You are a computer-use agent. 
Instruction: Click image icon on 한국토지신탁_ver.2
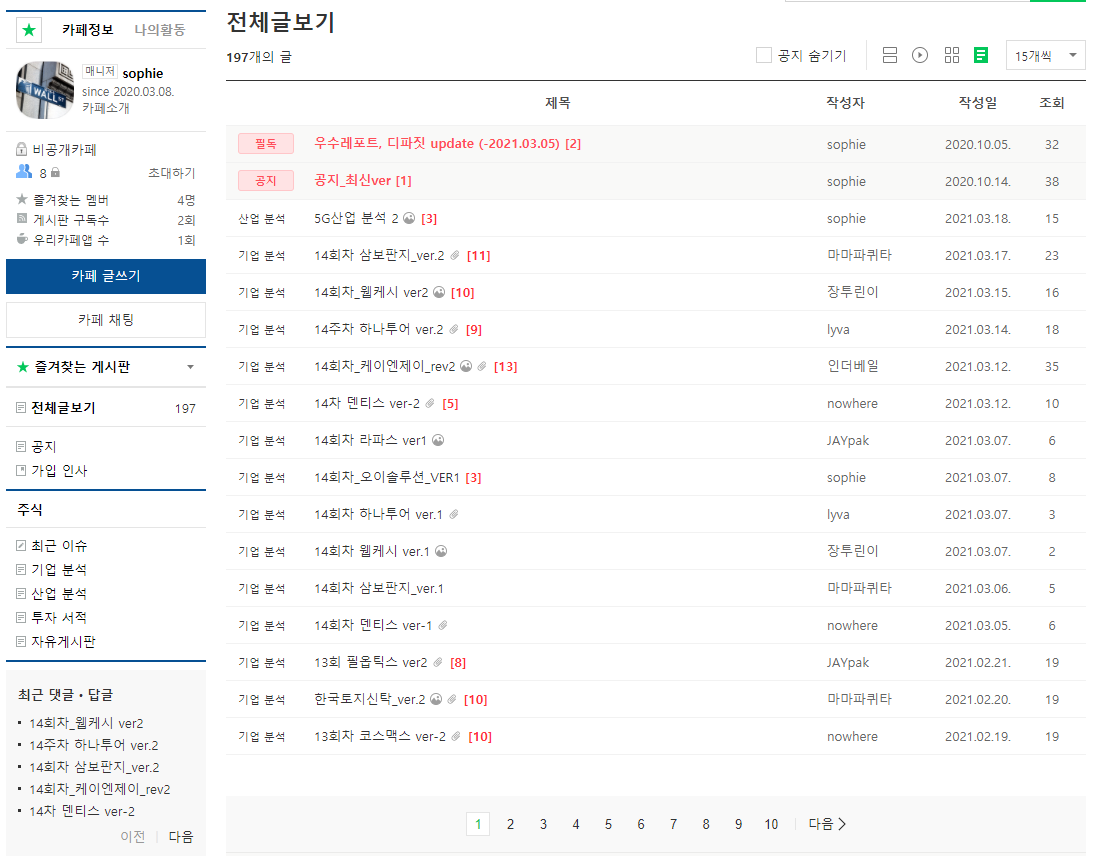pyautogui.click(x=436, y=699)
